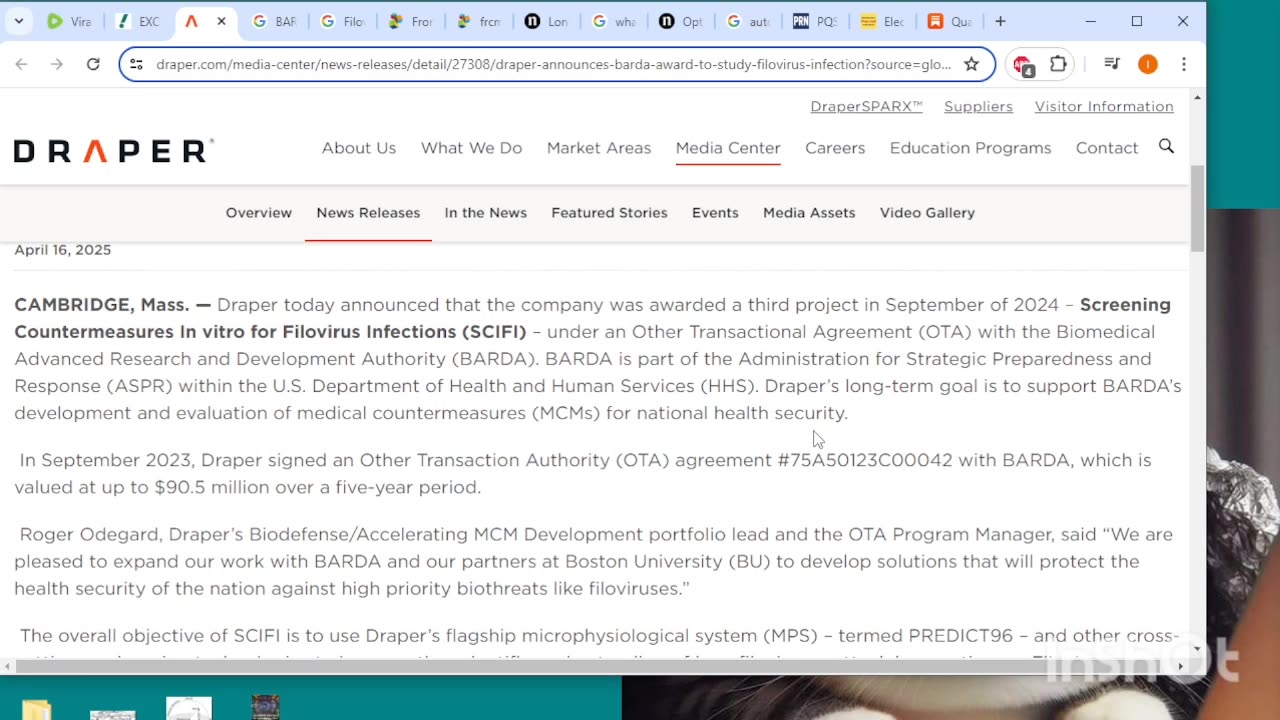Switch to the PRN 'PQS' tab
This screenshot has height=720, width=1280.
pyautogui.click(x=816, y=21)
